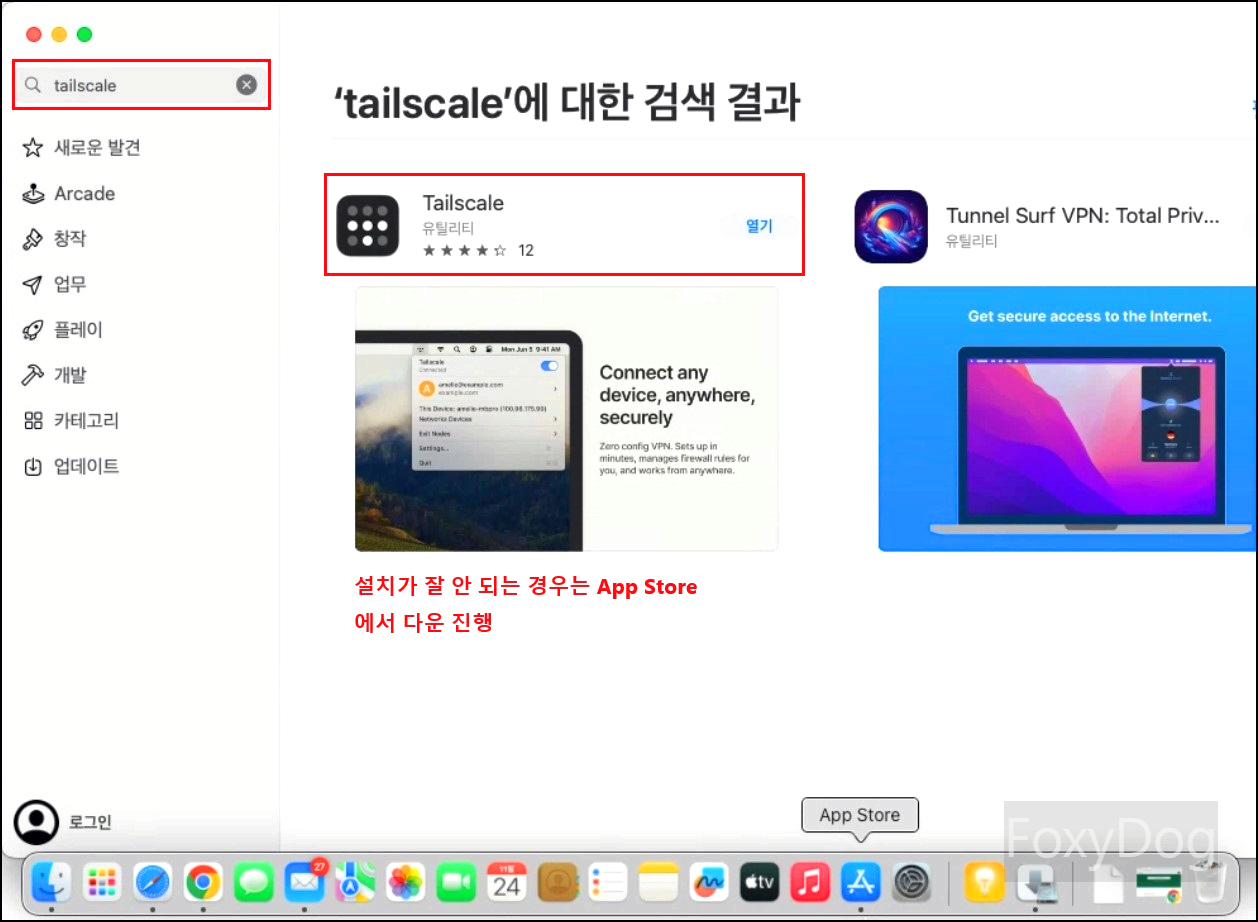The height and width of the screenshot is (922, 1258).
Task: Open Mail with 27 unread badge
Action: [304, 882]
